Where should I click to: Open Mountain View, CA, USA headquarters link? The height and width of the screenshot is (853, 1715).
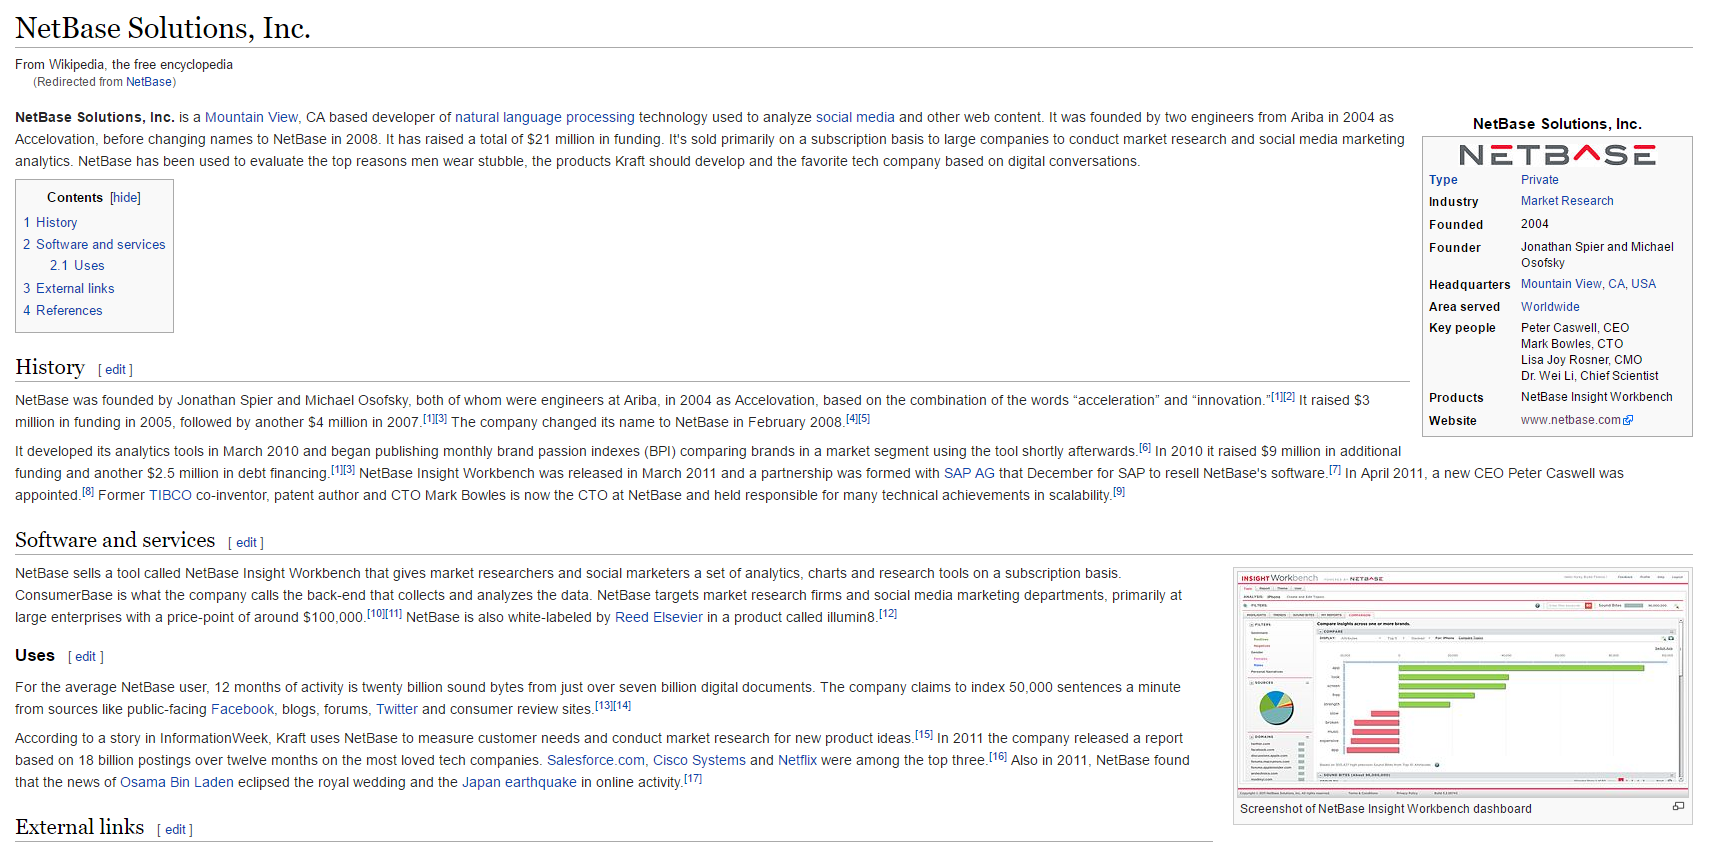1588,284
